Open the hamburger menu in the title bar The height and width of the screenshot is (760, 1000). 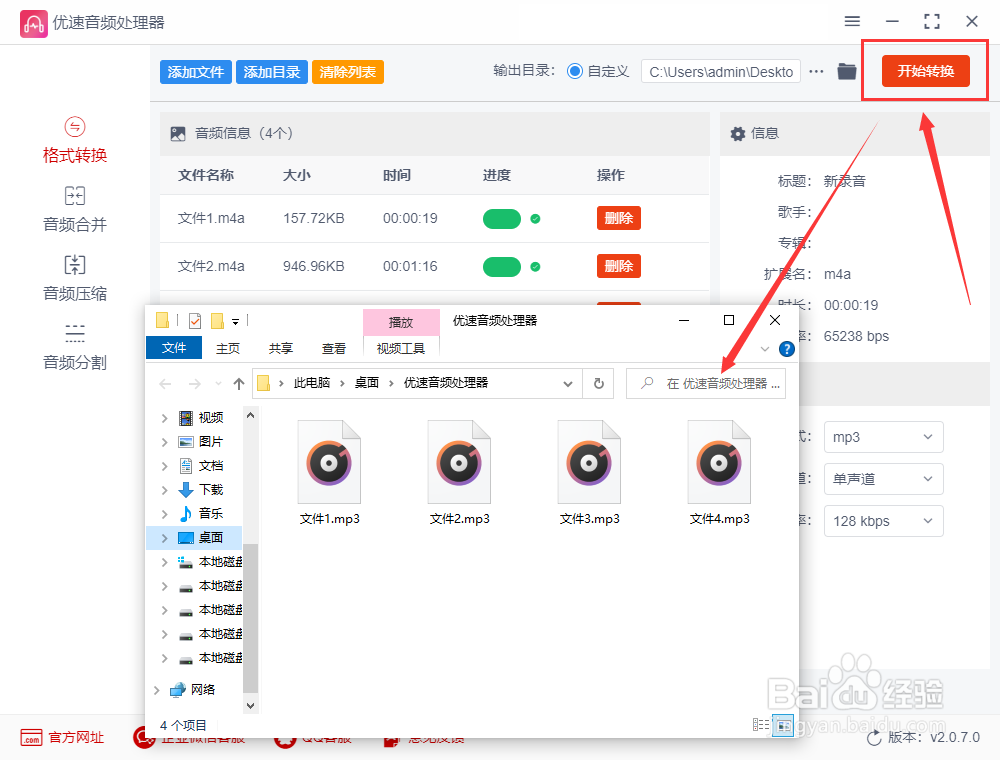(x=852, y=22)
